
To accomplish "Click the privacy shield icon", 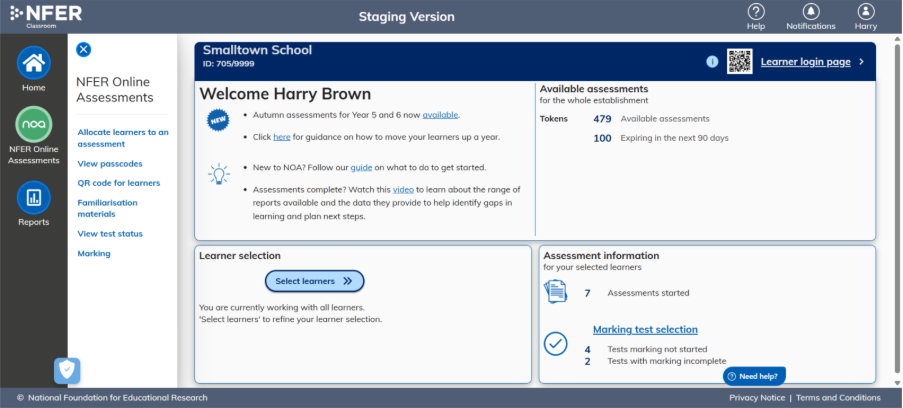I will click(67, 371).
